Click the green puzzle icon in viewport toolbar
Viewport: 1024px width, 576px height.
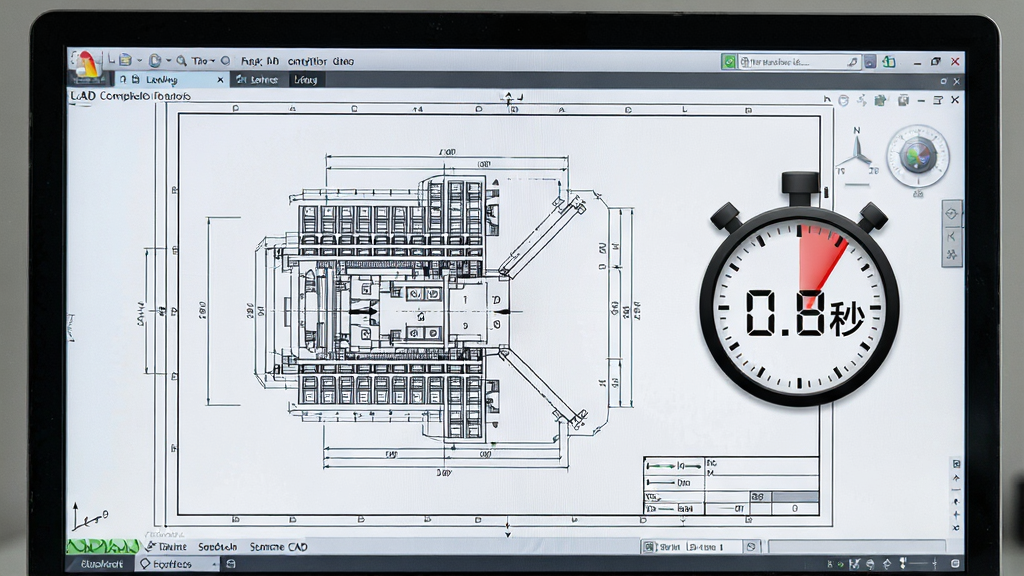881,100
